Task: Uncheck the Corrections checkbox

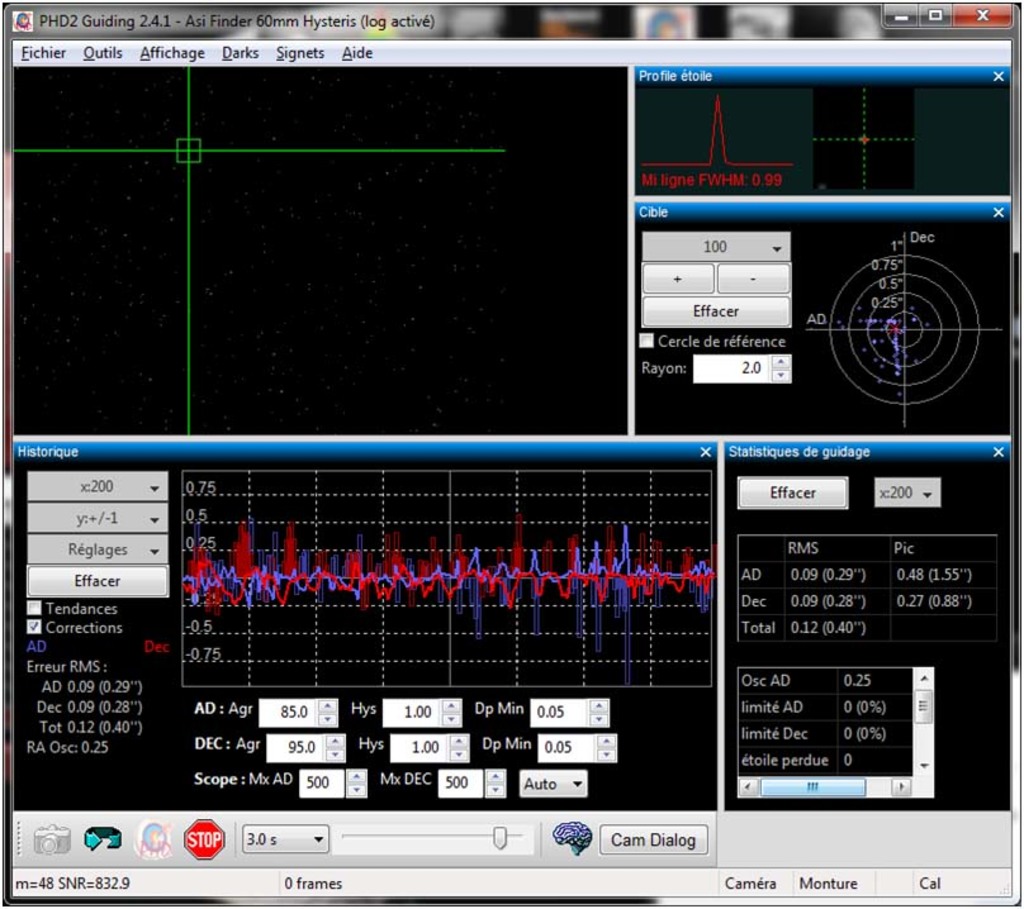Action: click(35, 627)
